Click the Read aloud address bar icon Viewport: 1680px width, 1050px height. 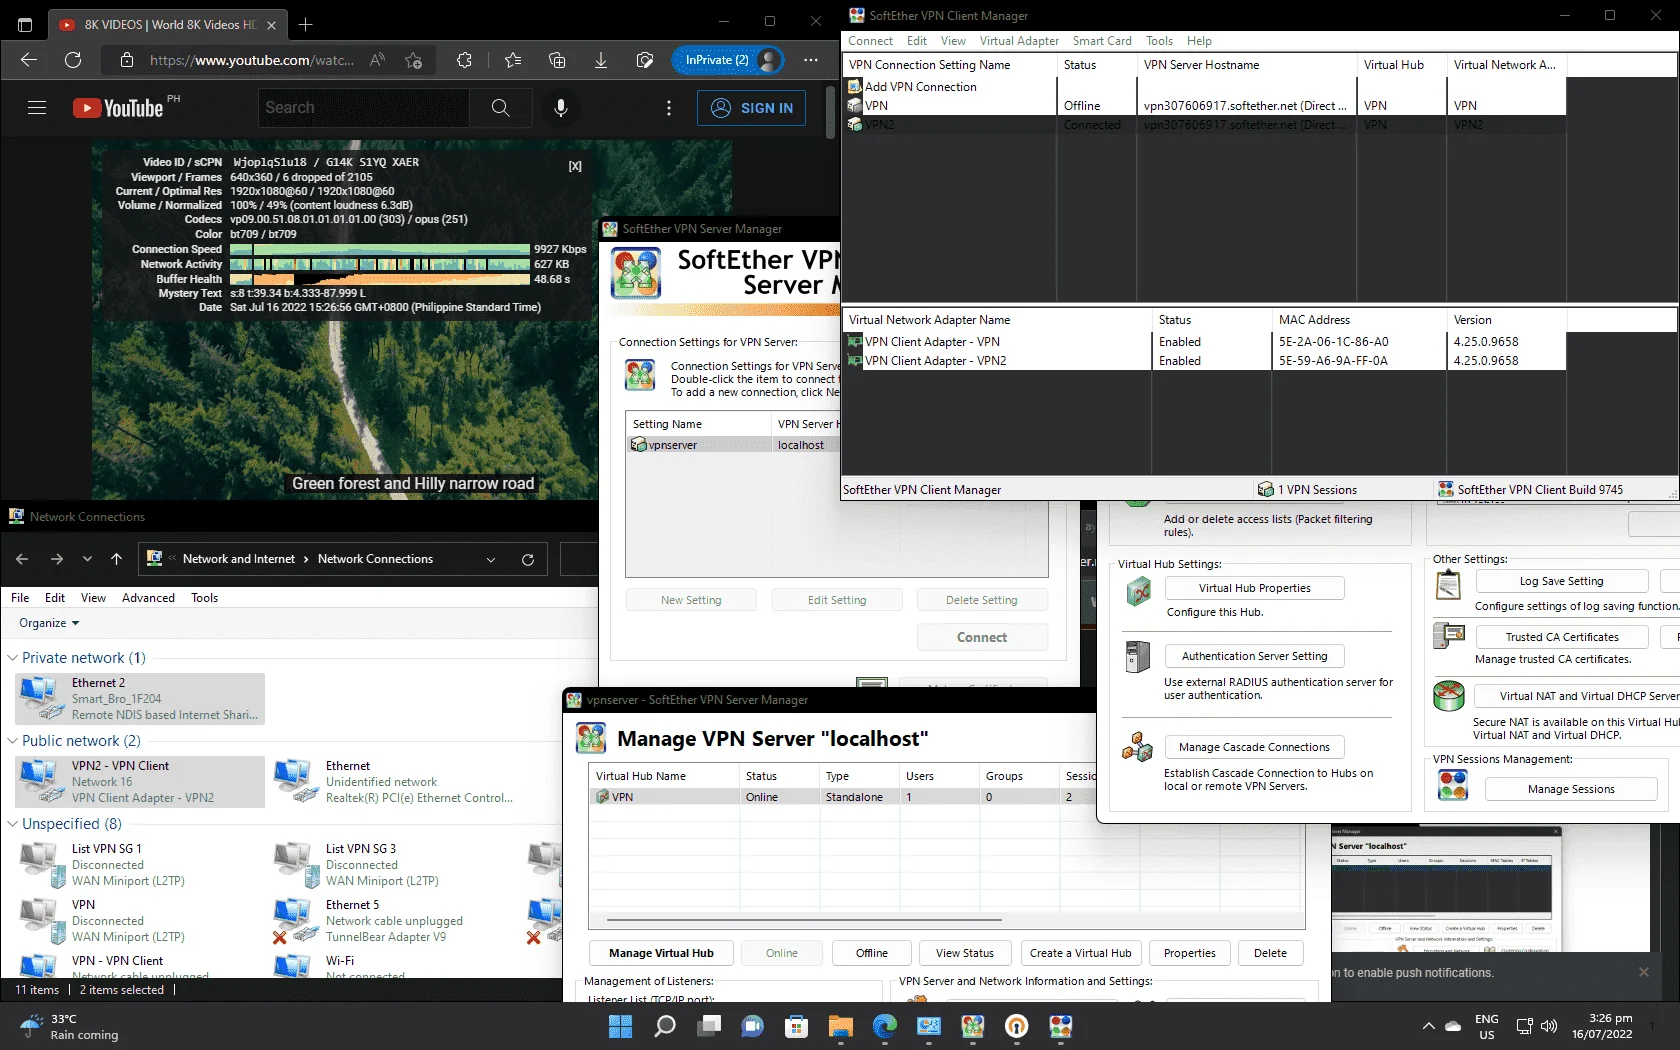click(x=377, y=60)
